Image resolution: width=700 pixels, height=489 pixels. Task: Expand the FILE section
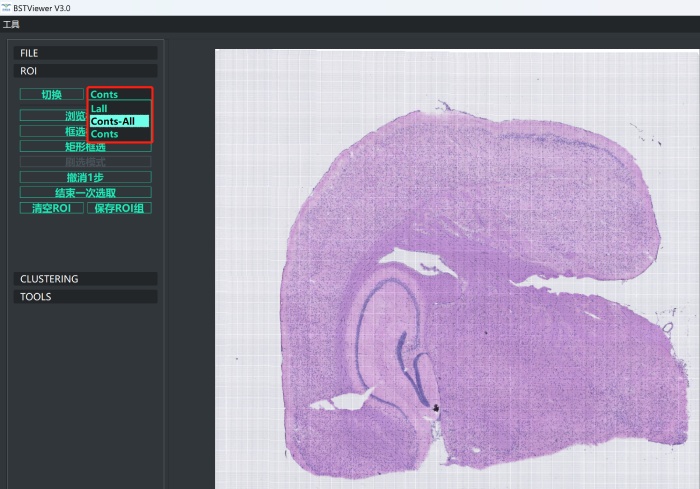click(x=86, y=53)
